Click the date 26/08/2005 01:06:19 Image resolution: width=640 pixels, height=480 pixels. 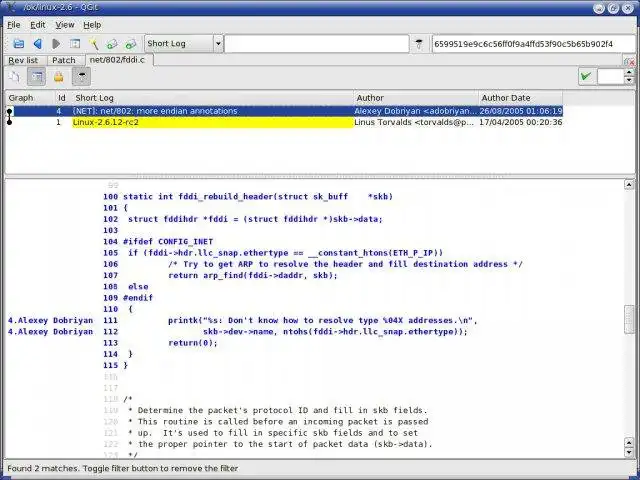pyautogui.click(x=521, y=111)
